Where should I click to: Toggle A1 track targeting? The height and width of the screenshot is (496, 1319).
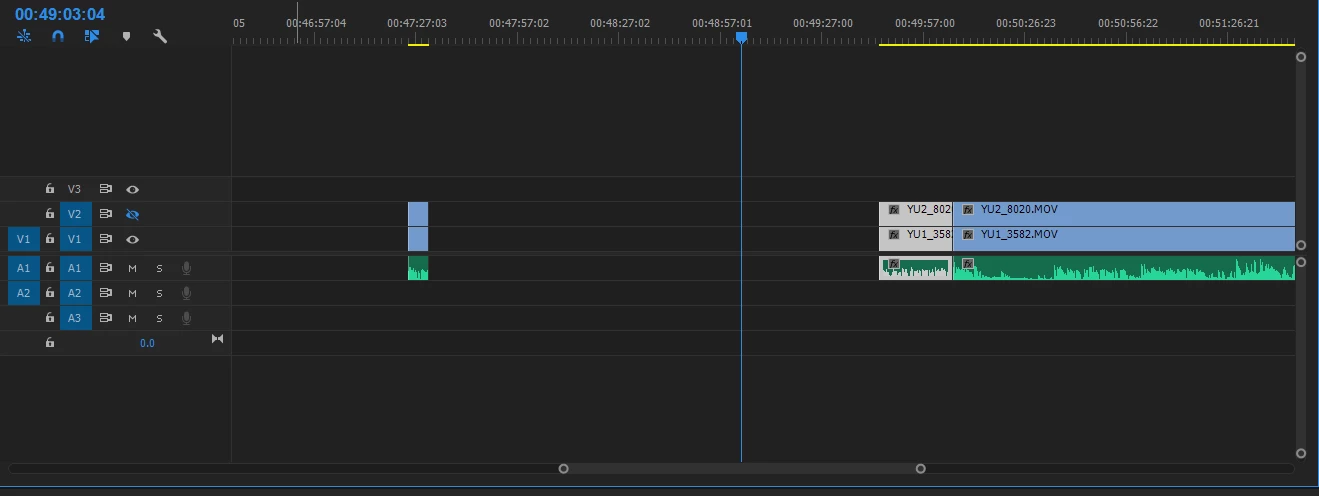click(75, 268)
